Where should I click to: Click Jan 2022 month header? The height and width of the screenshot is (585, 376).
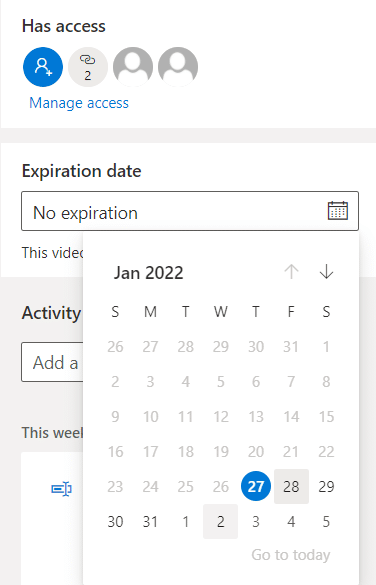coord(148,273)
